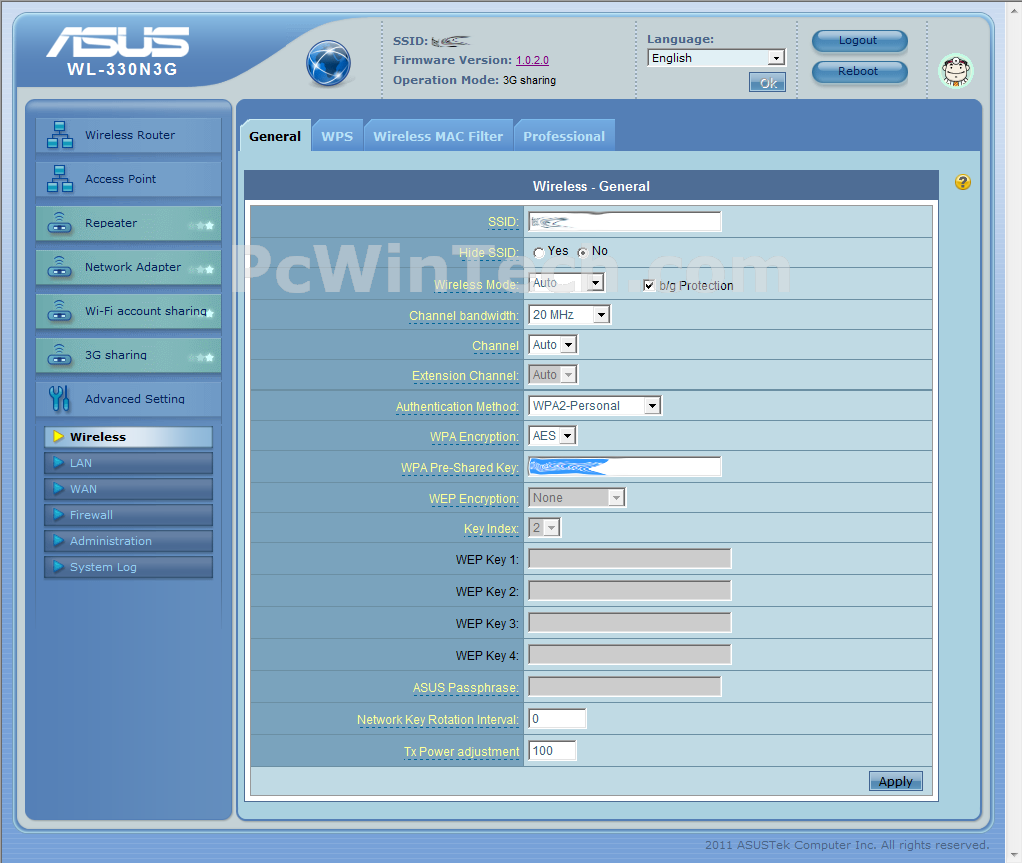1022x863 pixels.
Task: Click the arrow icon beside Administration
Action: pos(58,541)
